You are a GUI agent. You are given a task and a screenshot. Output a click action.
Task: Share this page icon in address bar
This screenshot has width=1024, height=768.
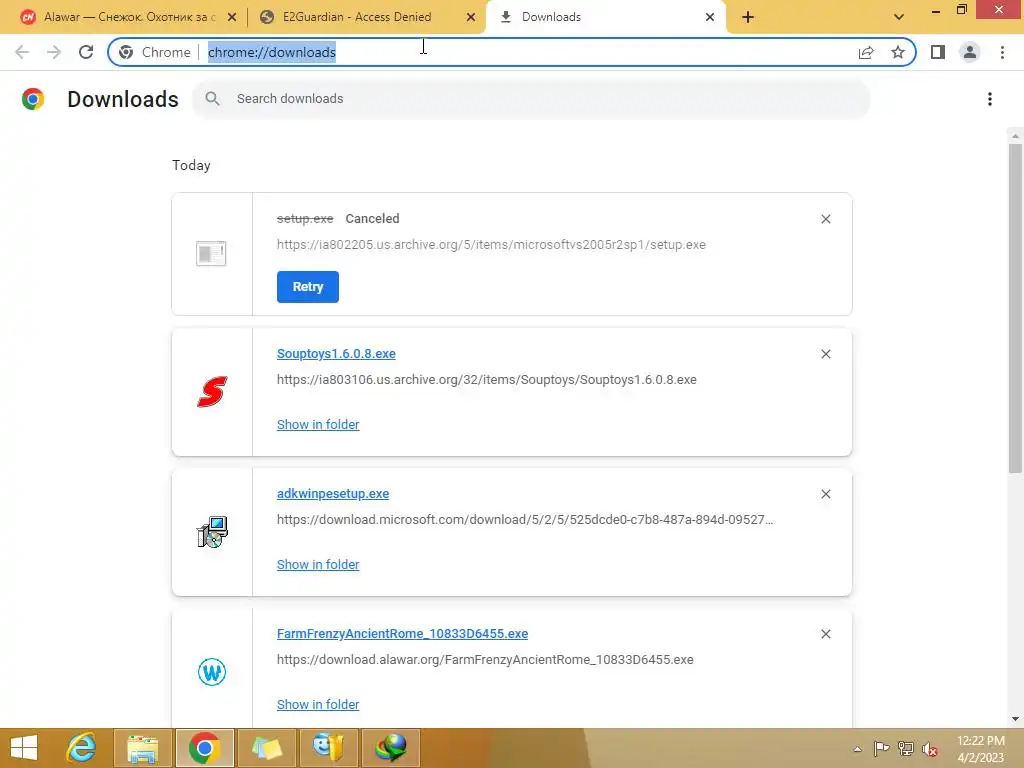[866, 52]
